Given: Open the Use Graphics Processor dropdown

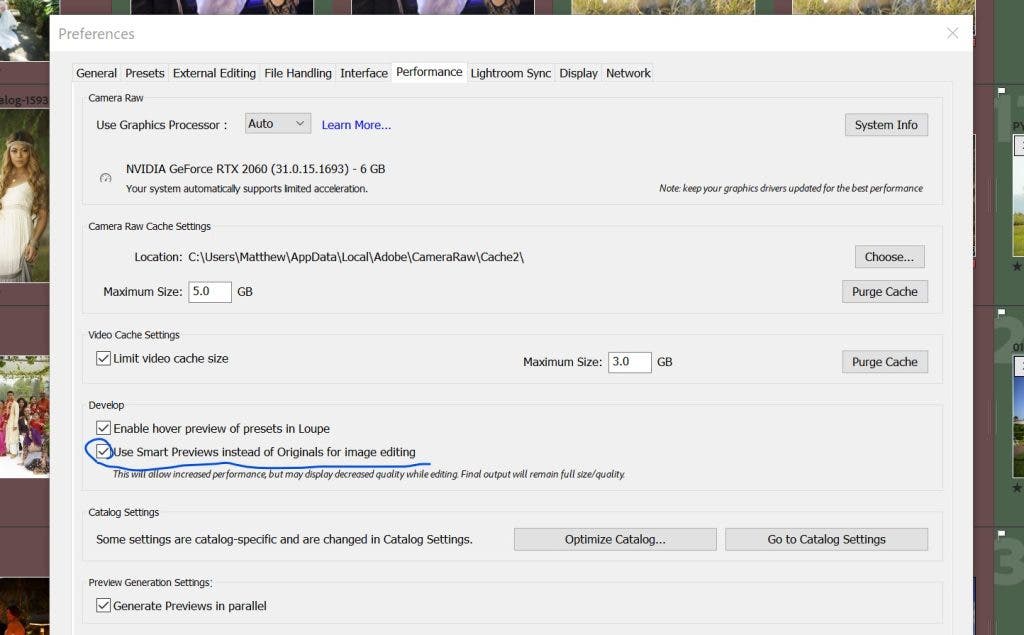Looking at the screenshot, I should [x=277, y=124].
